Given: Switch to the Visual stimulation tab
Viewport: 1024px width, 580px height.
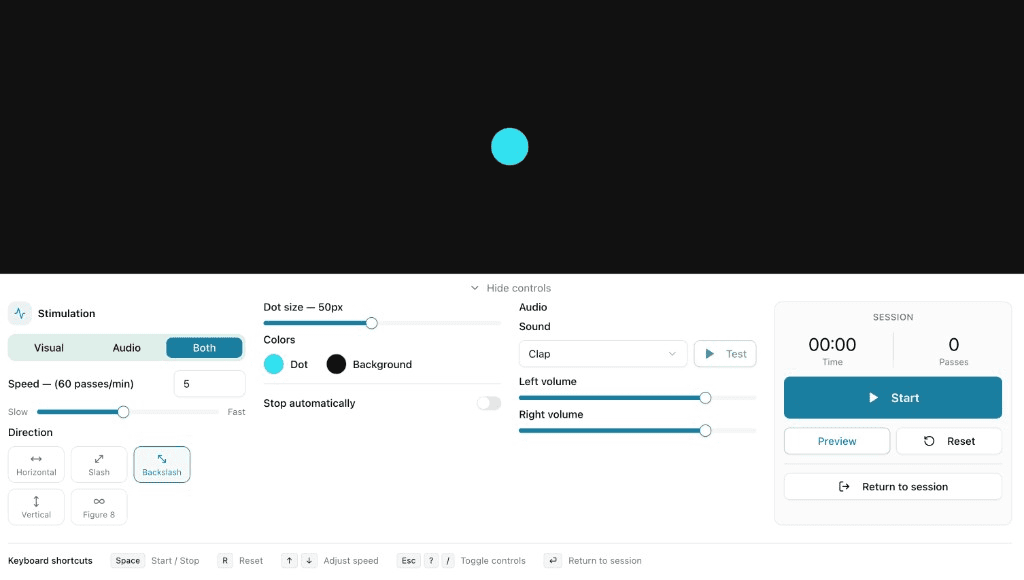Looking at the screenshot, I should [49, 348].
